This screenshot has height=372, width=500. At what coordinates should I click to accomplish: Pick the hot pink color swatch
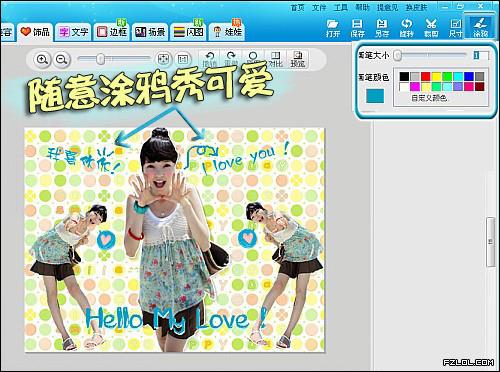point(469,87)
